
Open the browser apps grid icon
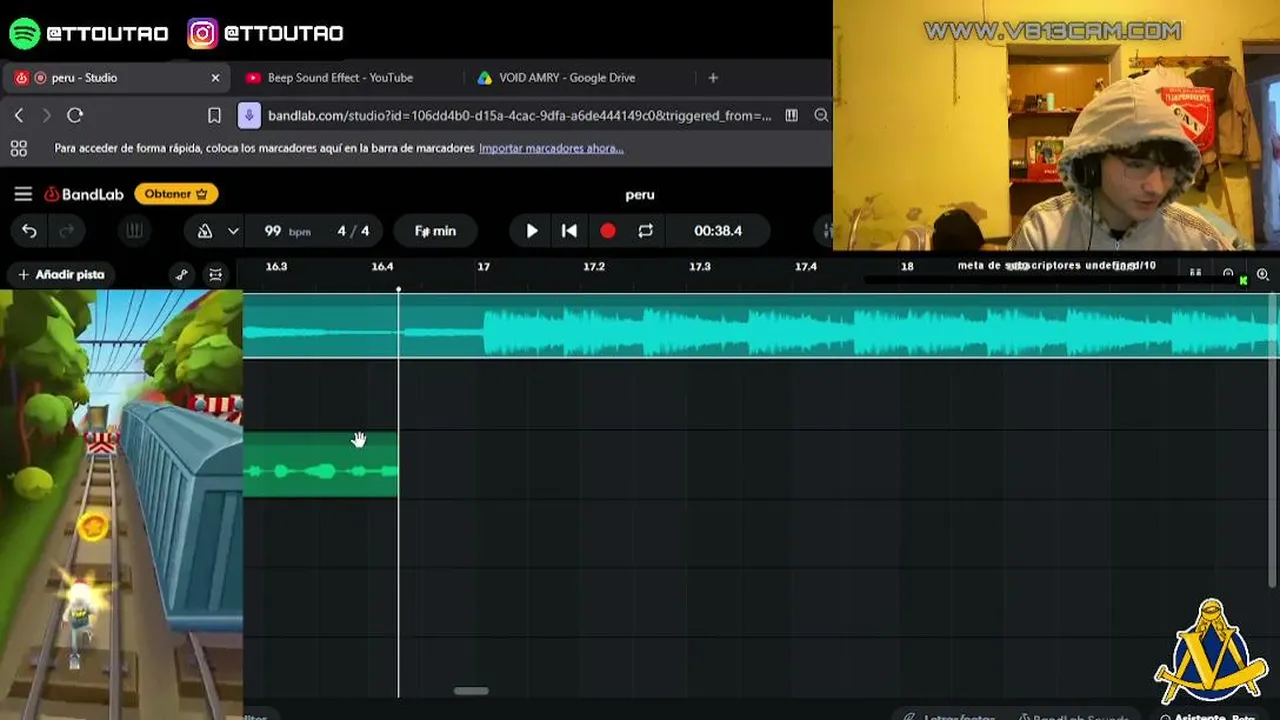coord(19,148)
